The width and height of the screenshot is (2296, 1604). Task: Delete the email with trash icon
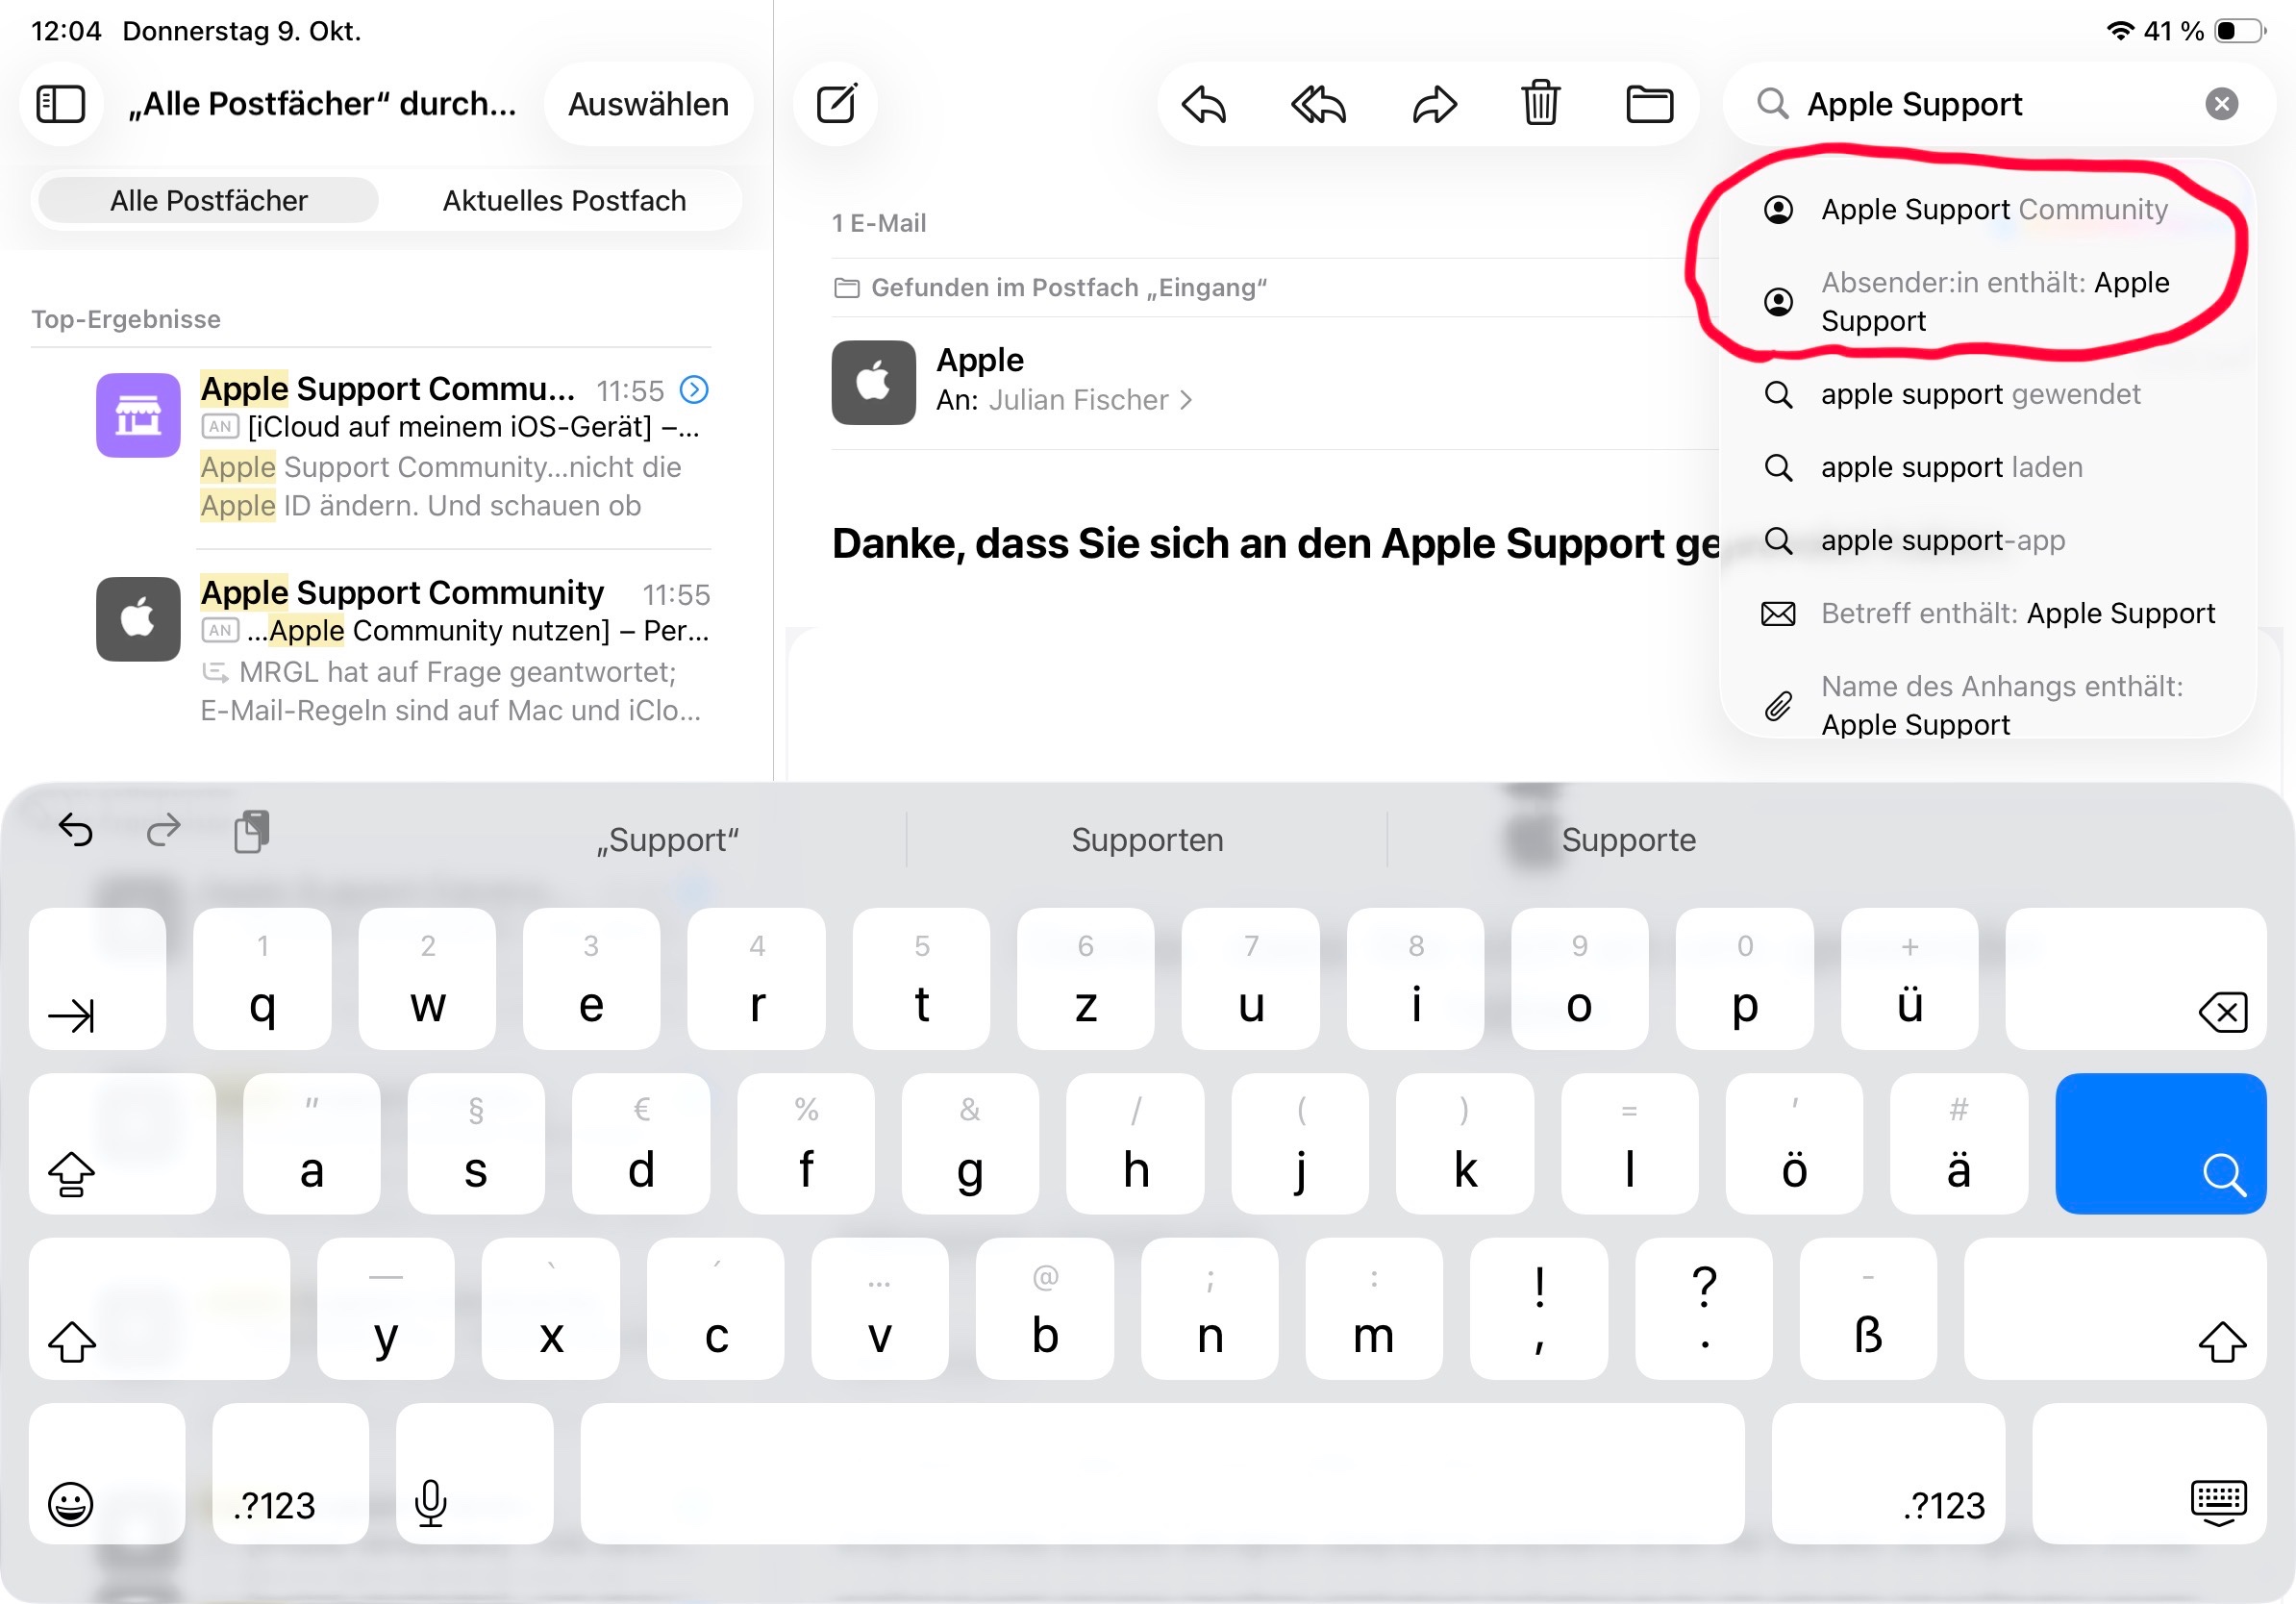[x=1540, y=104]
